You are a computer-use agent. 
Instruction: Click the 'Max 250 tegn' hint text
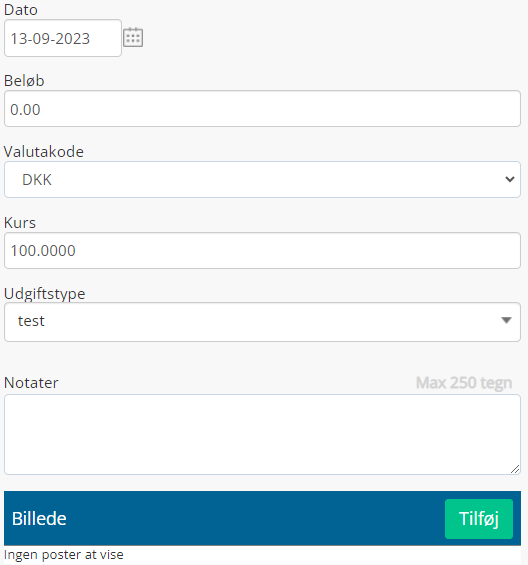click(x=464, y=383)
